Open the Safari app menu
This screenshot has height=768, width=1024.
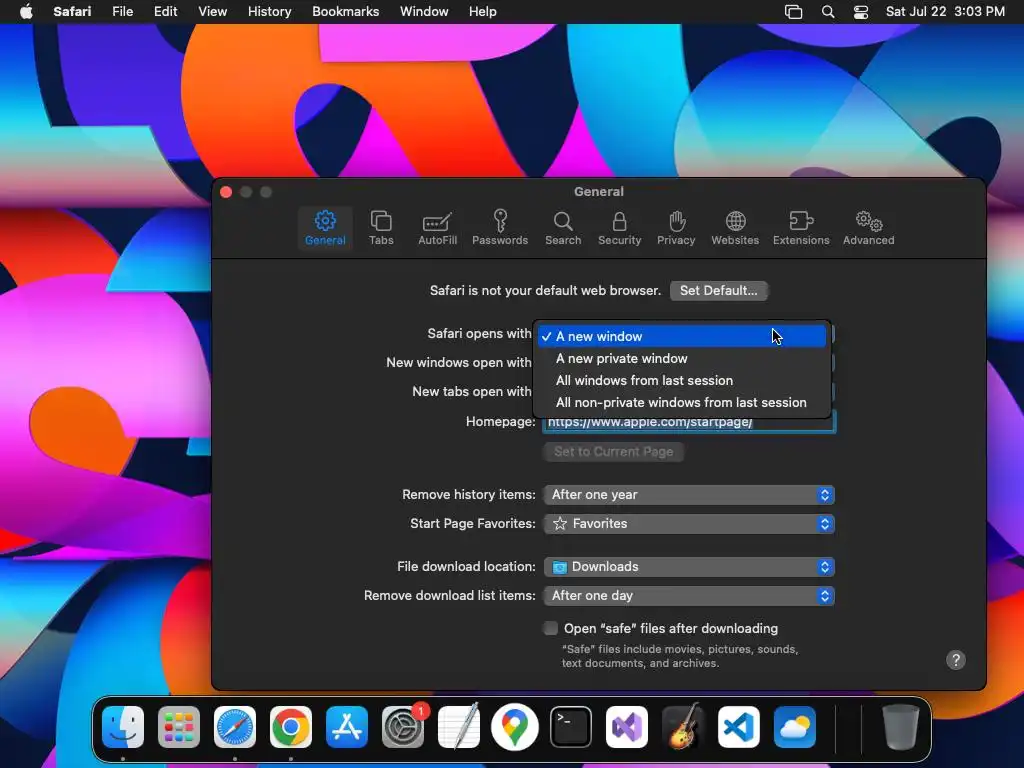click(72, 12)
